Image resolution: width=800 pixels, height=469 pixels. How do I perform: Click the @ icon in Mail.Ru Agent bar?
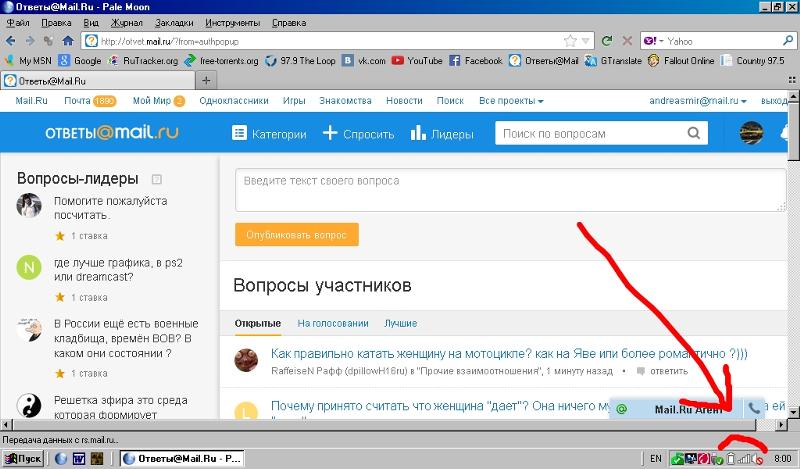621,409
